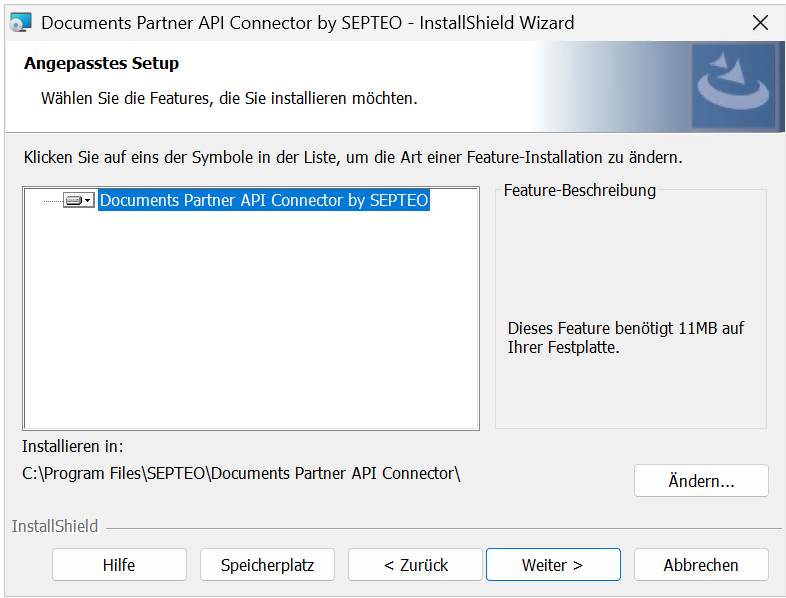Click the 'Feature-Beschreibung' group label

click(x=579, y=190)
